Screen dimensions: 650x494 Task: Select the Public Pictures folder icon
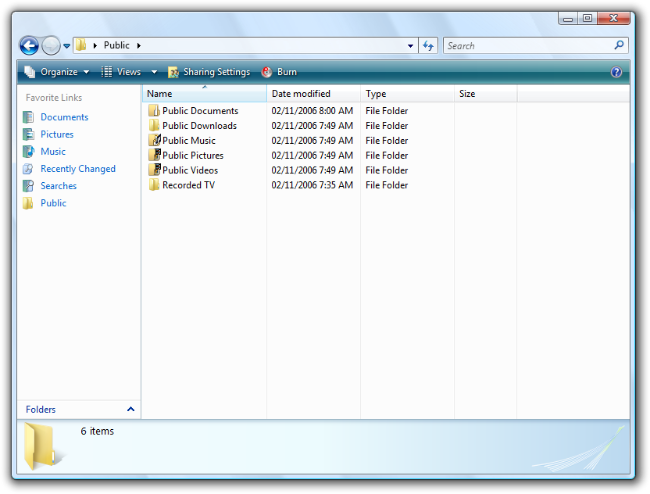[154, 155]
